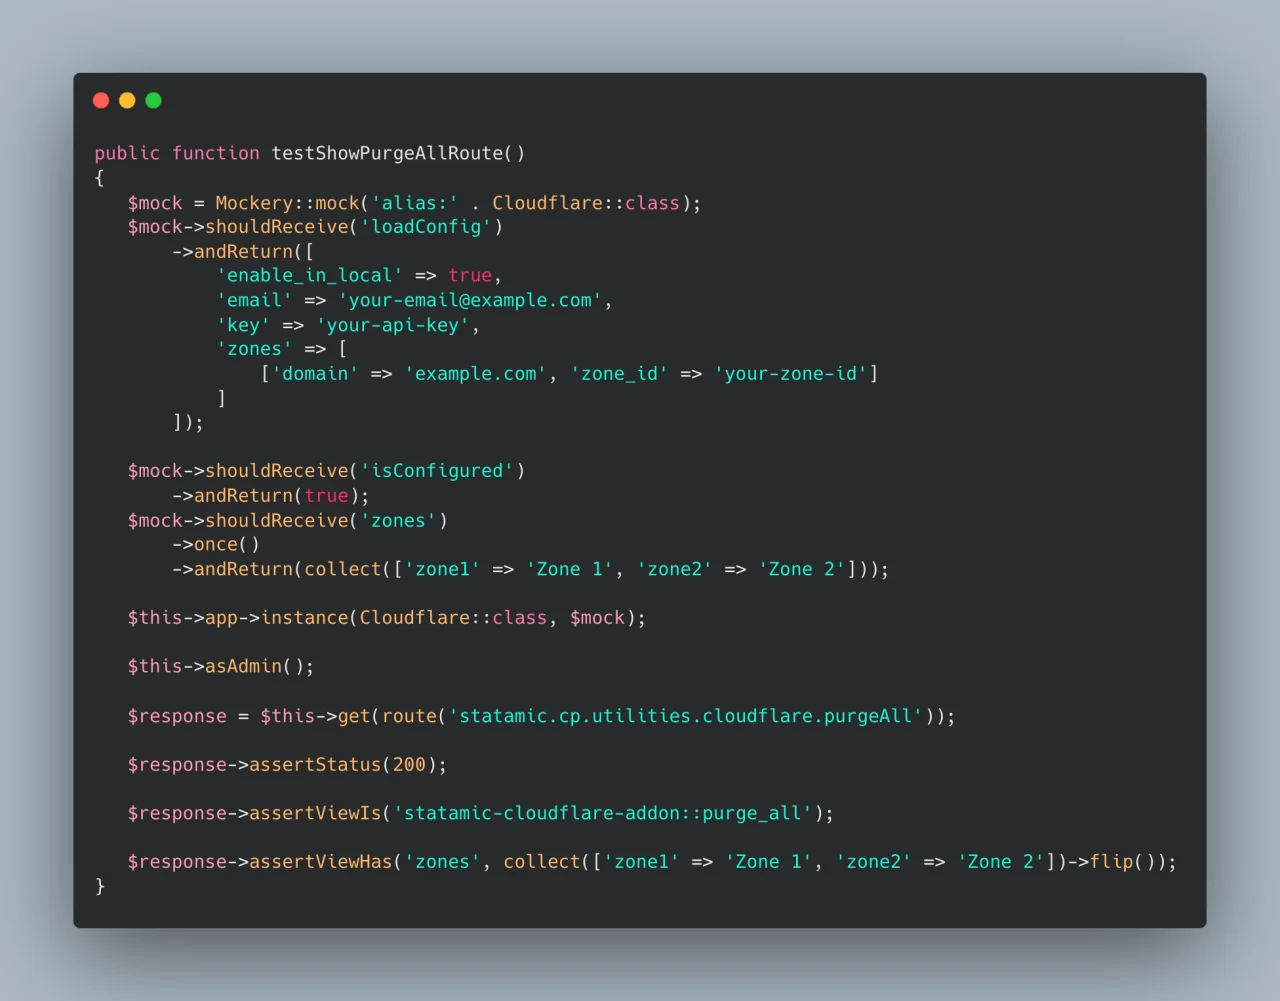The width and height of the screenshot is (1280, 1001).
Task: Click the 'your-zone-id' string
Action: pyautogui.click(x=791, y=374)
